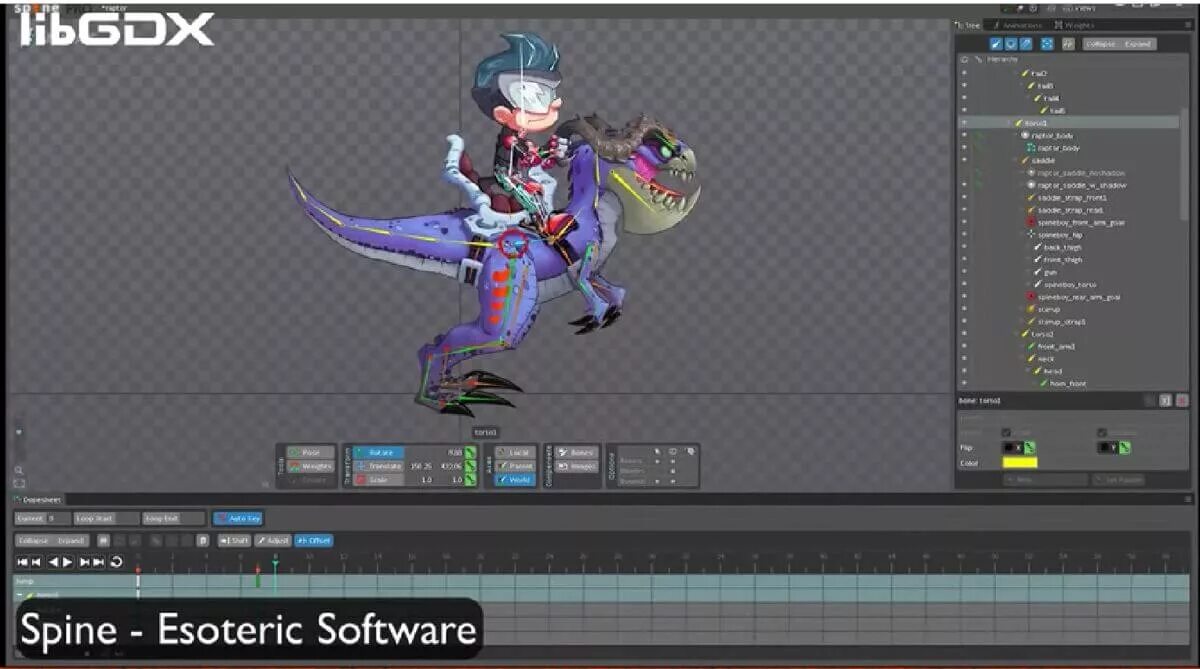Collapse the torso2 tree node
The image size is (1200, 669).
pos(1016,334)
